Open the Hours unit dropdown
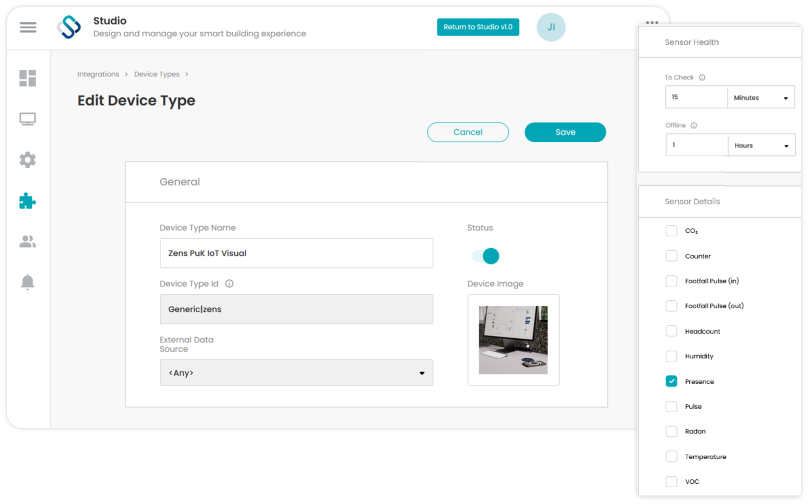Image resolution: width=808 pixels, height=504 pixels. 762,145
